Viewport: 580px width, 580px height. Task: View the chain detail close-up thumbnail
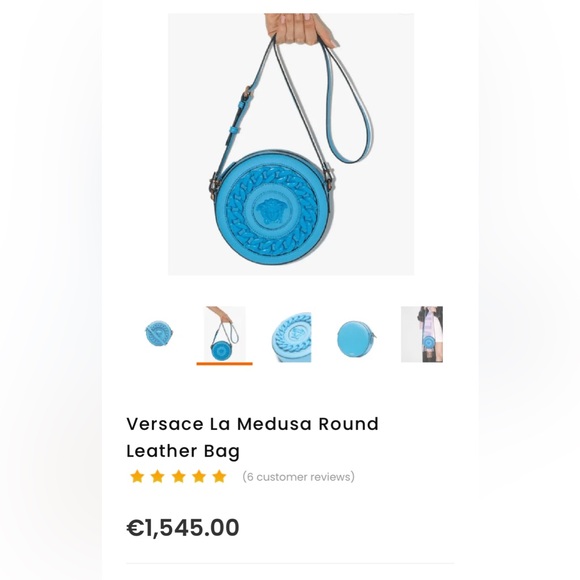tap(291, 337)
